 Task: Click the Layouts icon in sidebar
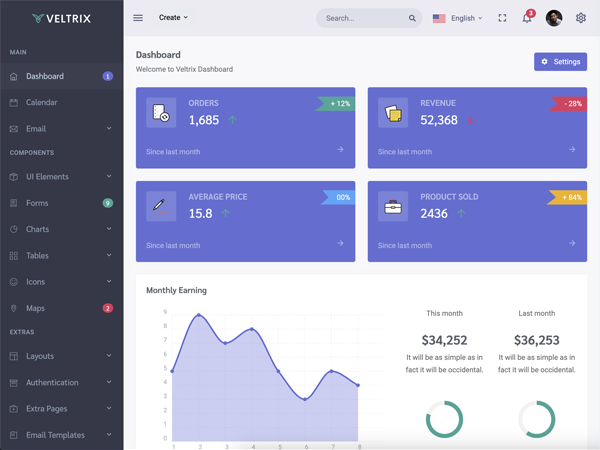tap(14, 356)
